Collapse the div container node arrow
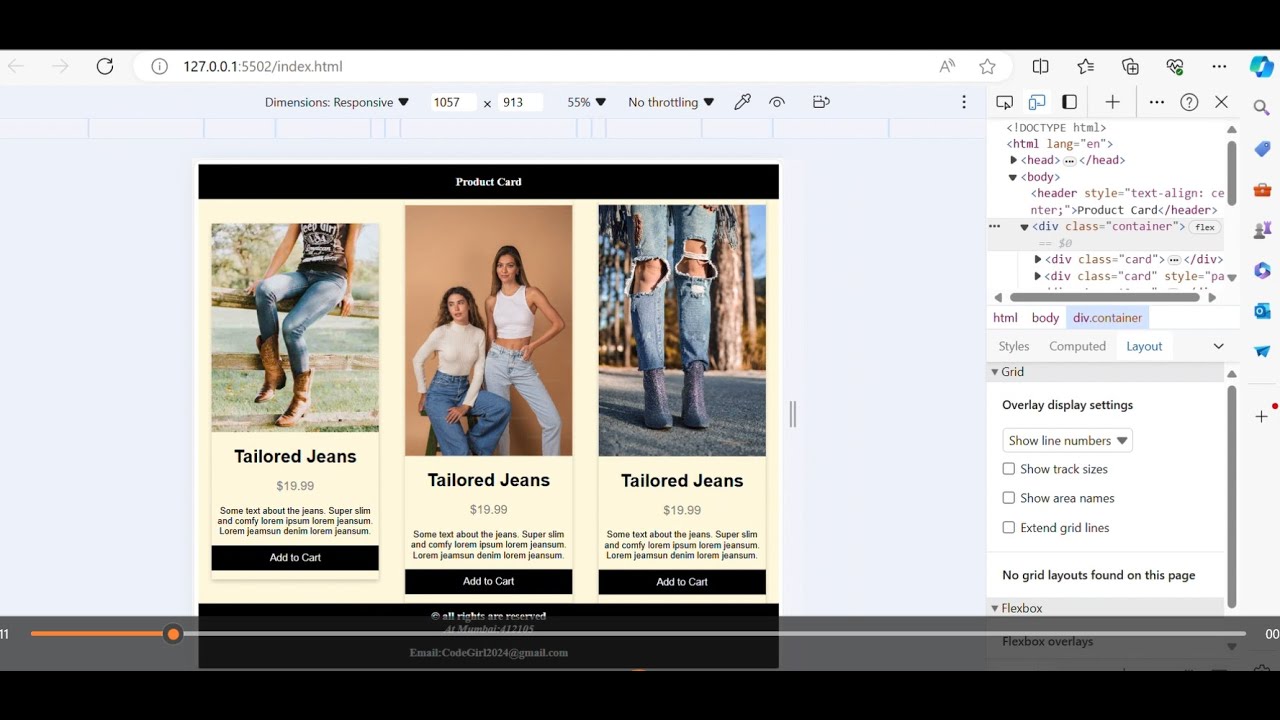 1024,227
